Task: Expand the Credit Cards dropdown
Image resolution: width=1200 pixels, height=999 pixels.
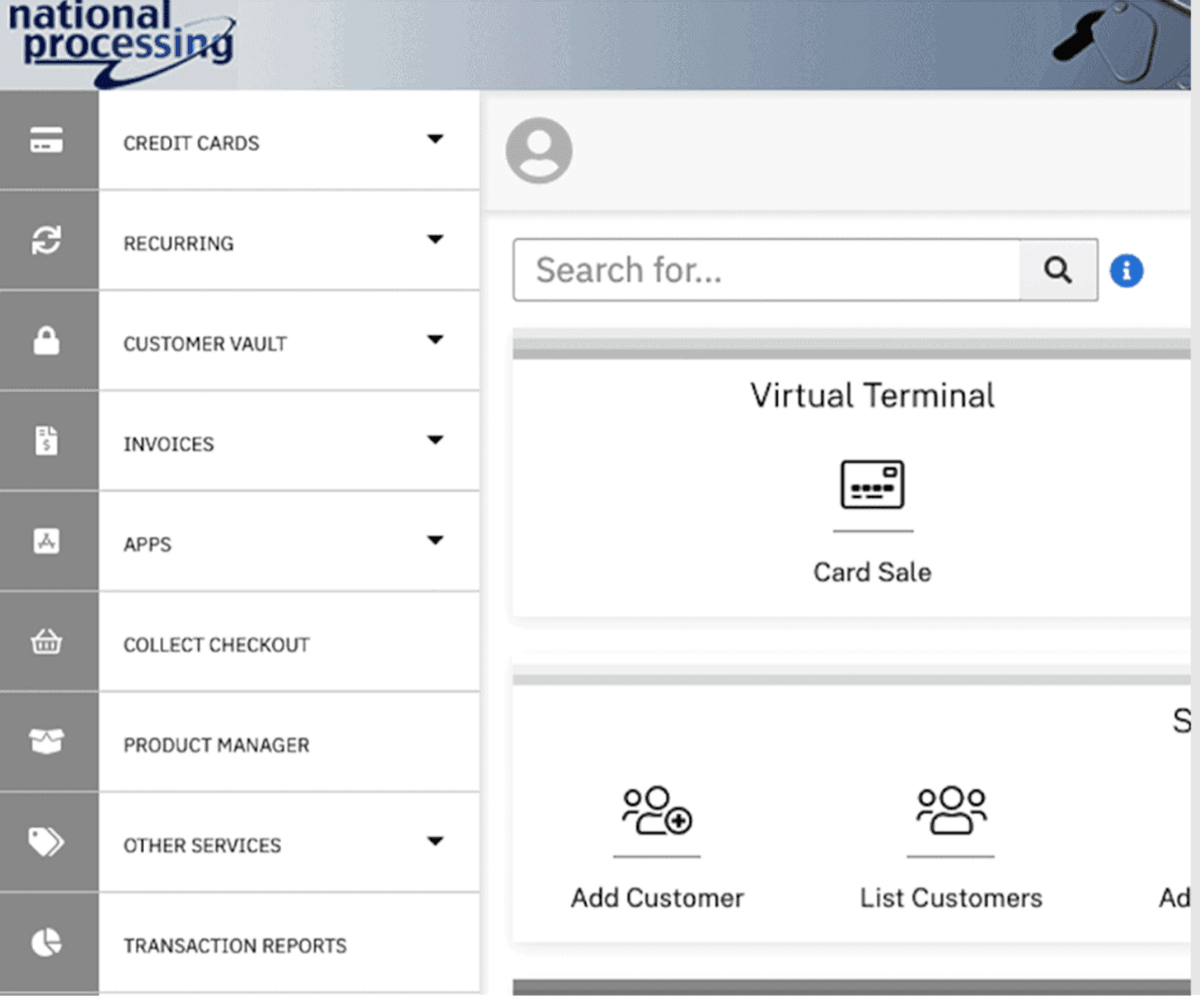Action: click(435, 140)
